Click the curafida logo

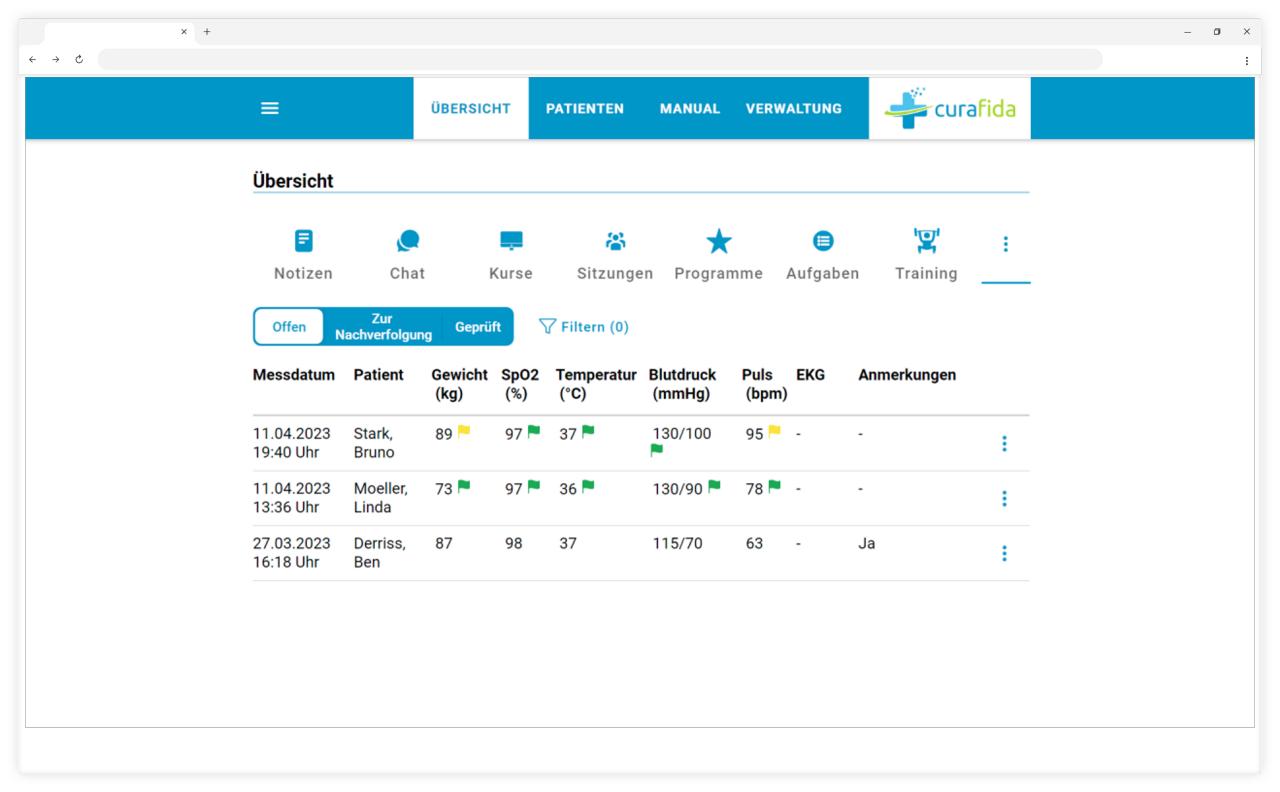[950, 108]
